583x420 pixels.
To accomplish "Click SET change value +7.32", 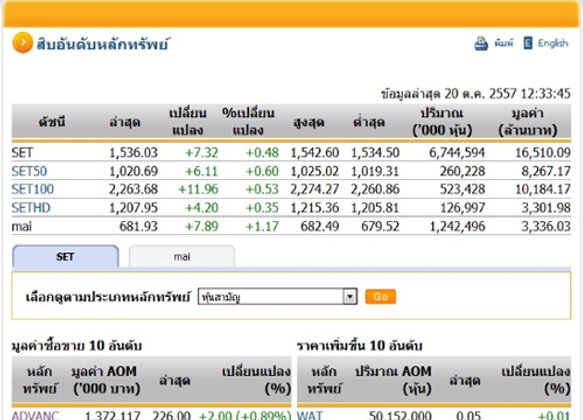I will (x=202, y=153).
